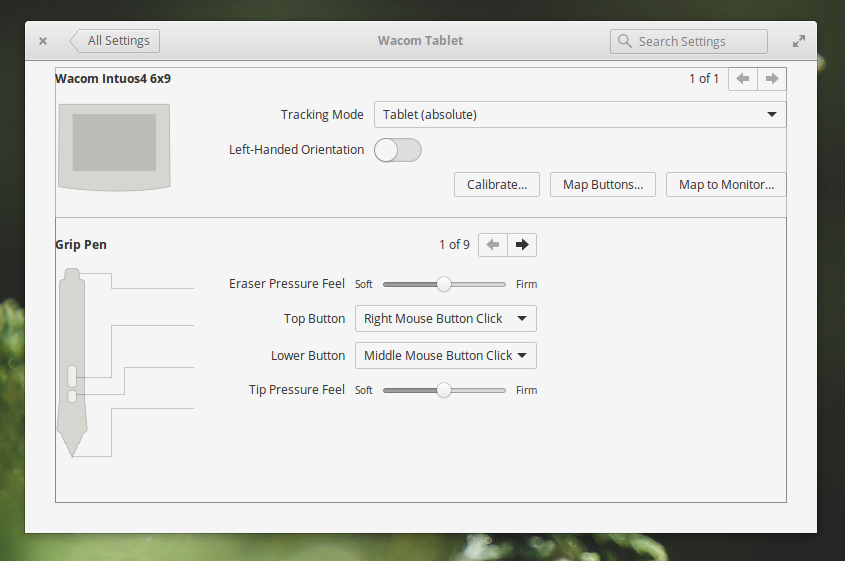845x561 pixels.
Task: Click the Grip Pen stylus illustration
Action: 72,362
